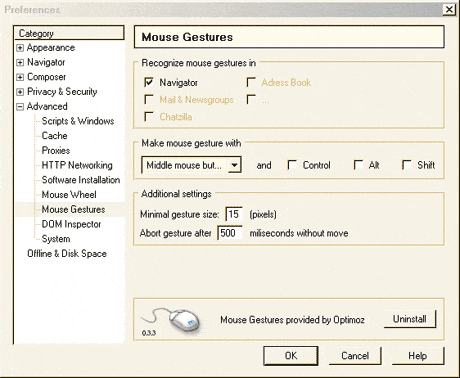The height and width of the screenshot is (378, 460).
Task: Open the Middle mouse button dropdown
Action: (x=192, y=165)
